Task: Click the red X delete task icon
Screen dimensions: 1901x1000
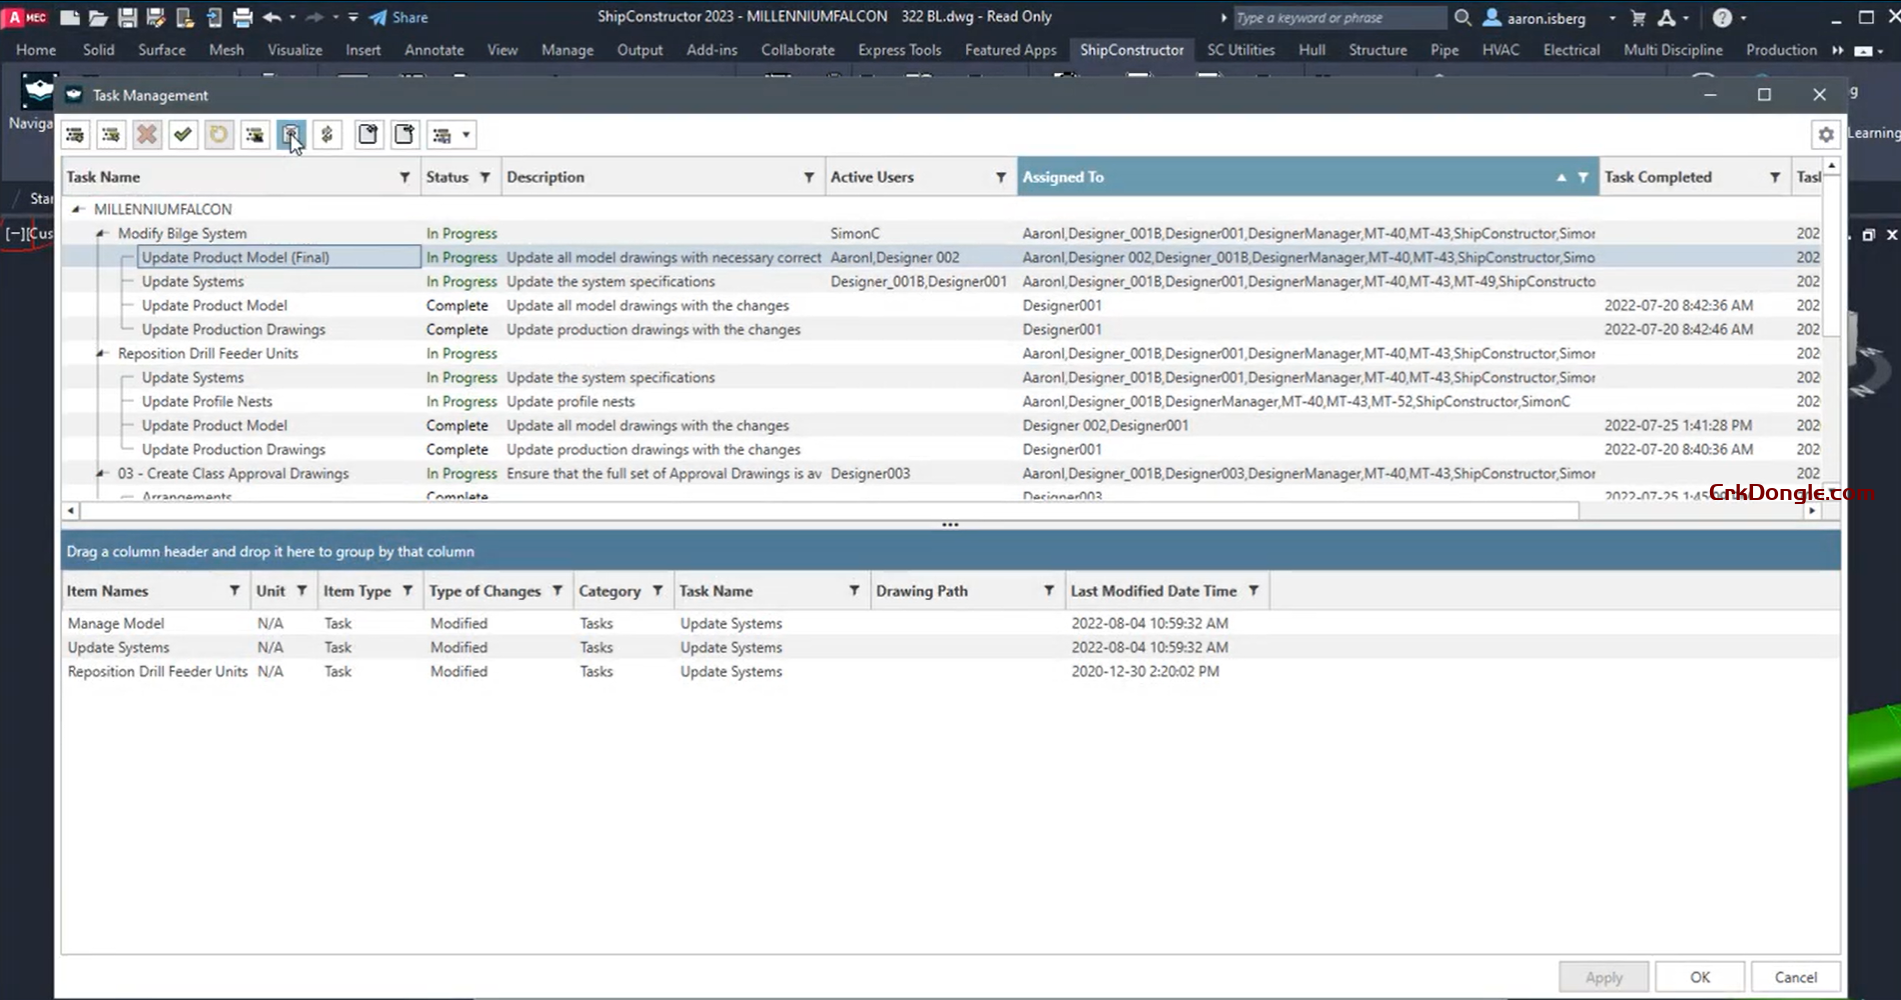Action: [x=147, y=135]
